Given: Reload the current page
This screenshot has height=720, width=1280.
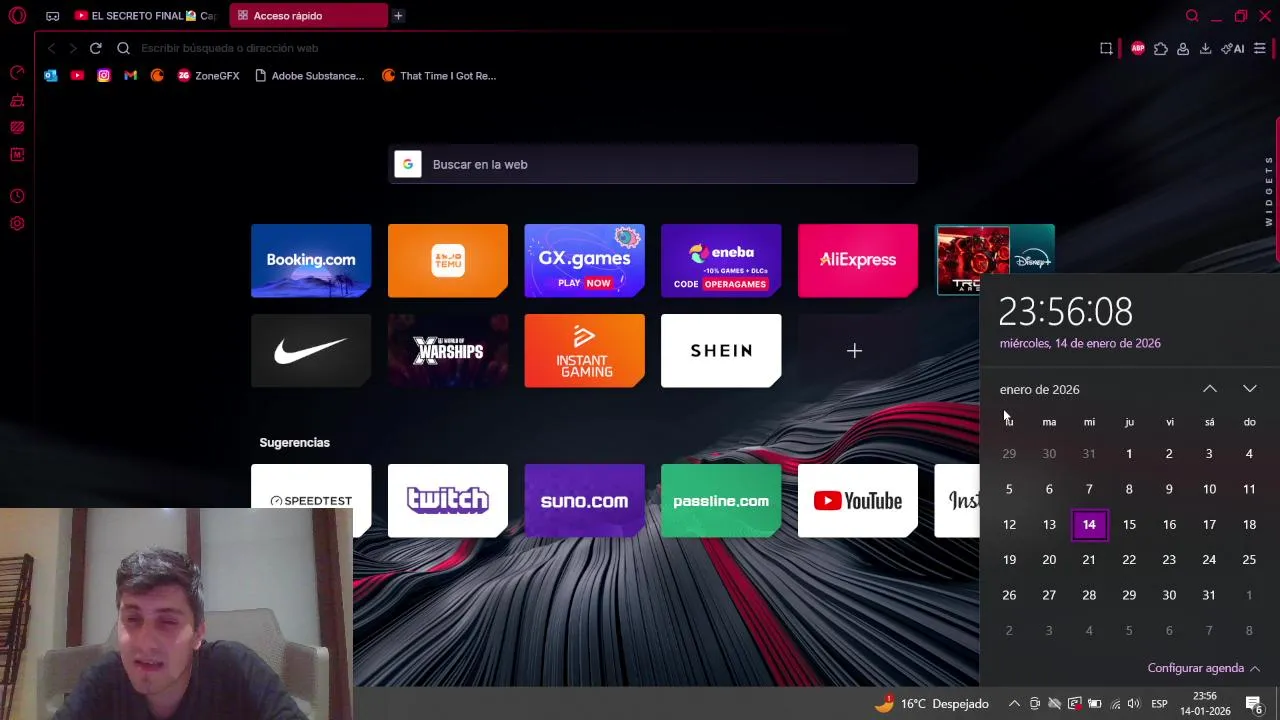Looking at the screenshot, I should pyautogui.click(x=95, y=48).
